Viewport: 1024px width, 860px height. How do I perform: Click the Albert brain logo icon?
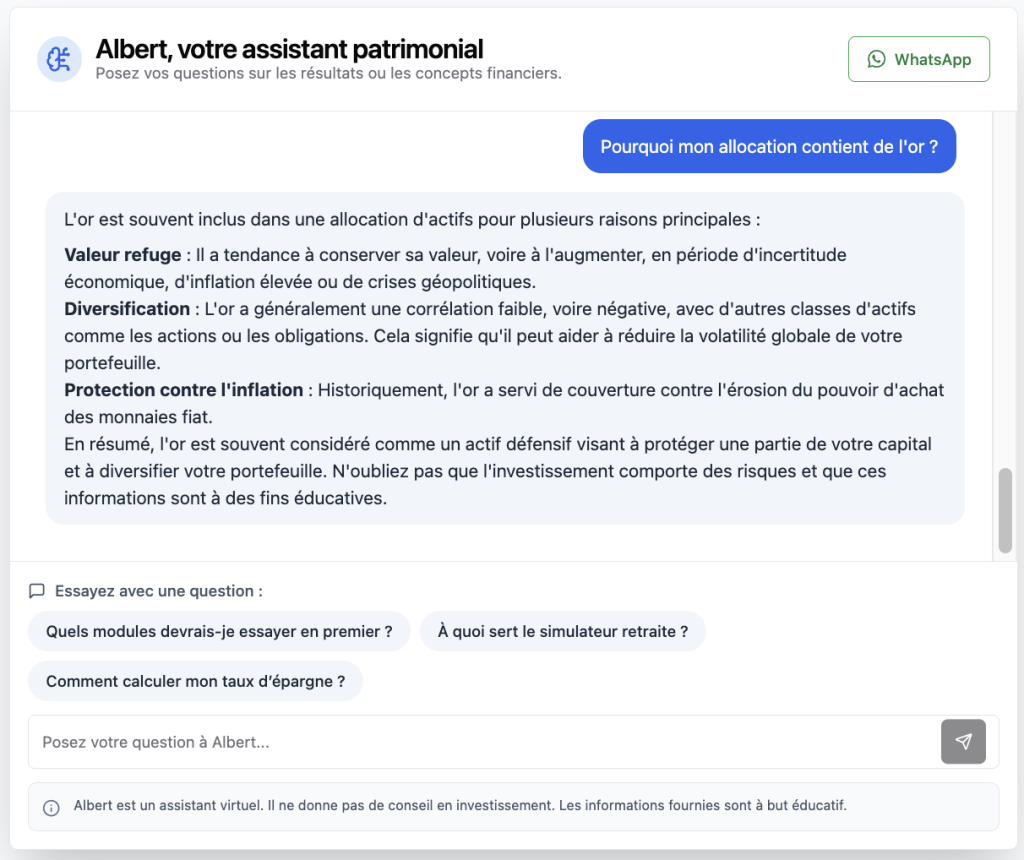tap(59, 60)
